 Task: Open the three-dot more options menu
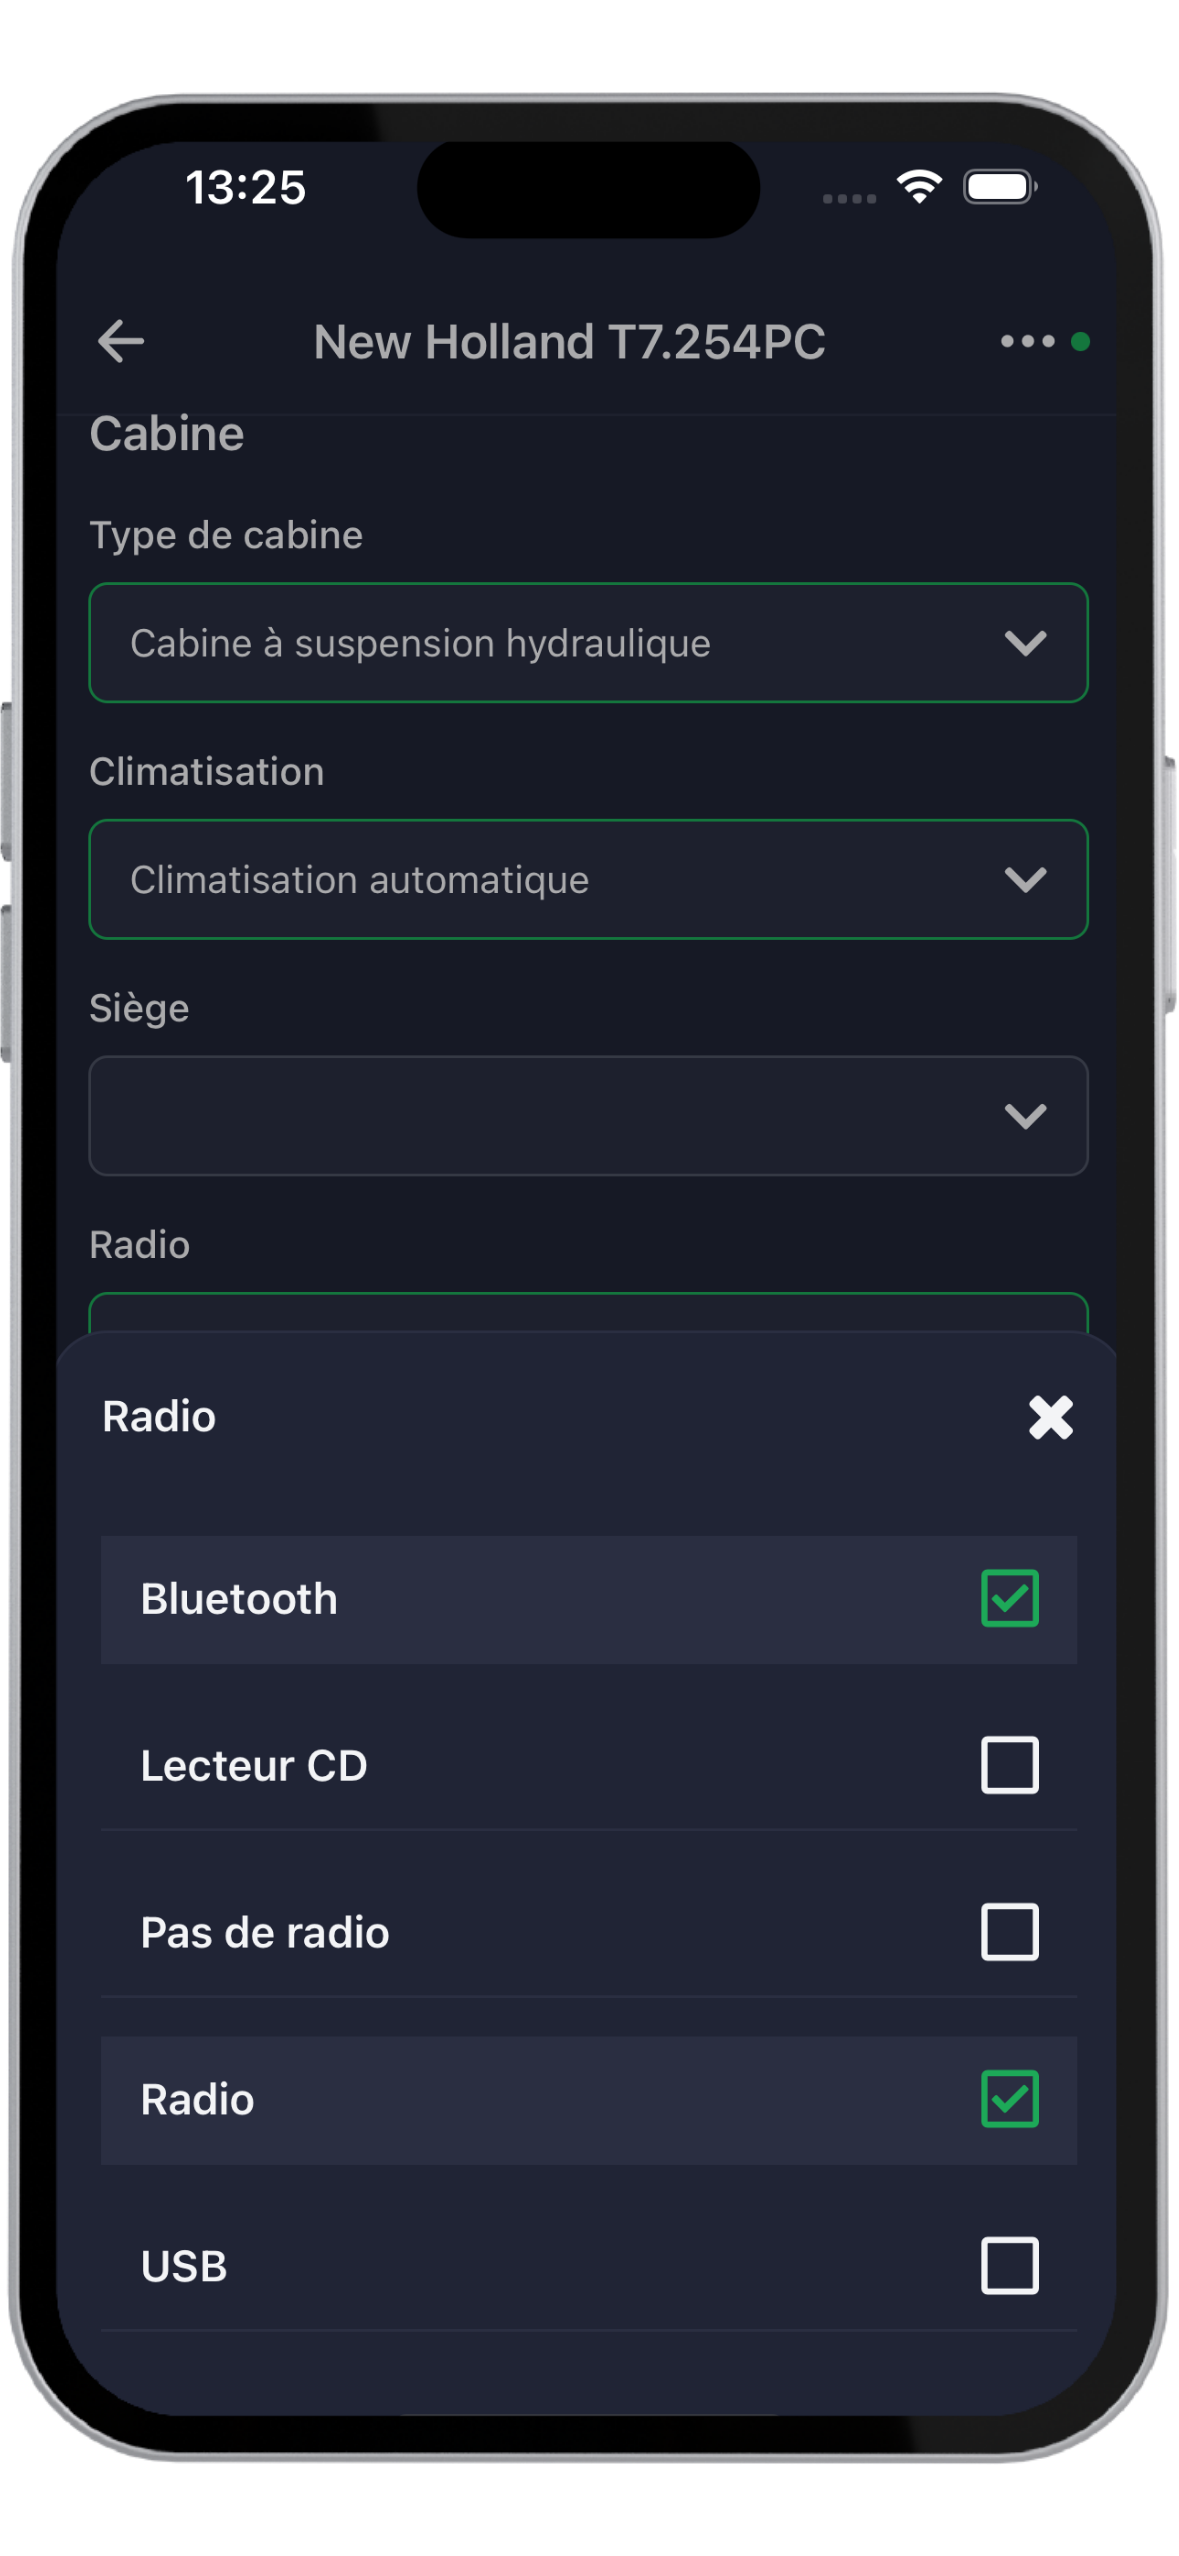coord(1027,342)
